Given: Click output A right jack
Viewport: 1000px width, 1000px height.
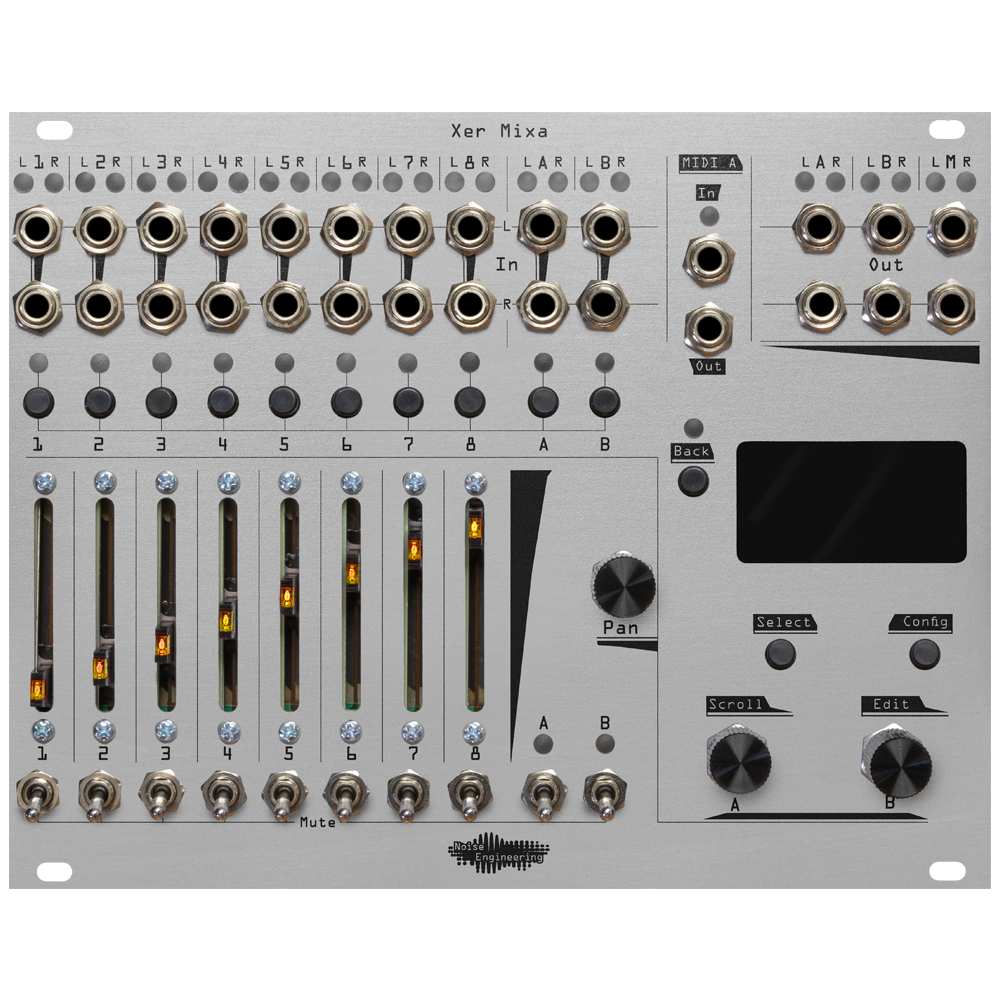Looking at the screenshot, I should point(821,306).
